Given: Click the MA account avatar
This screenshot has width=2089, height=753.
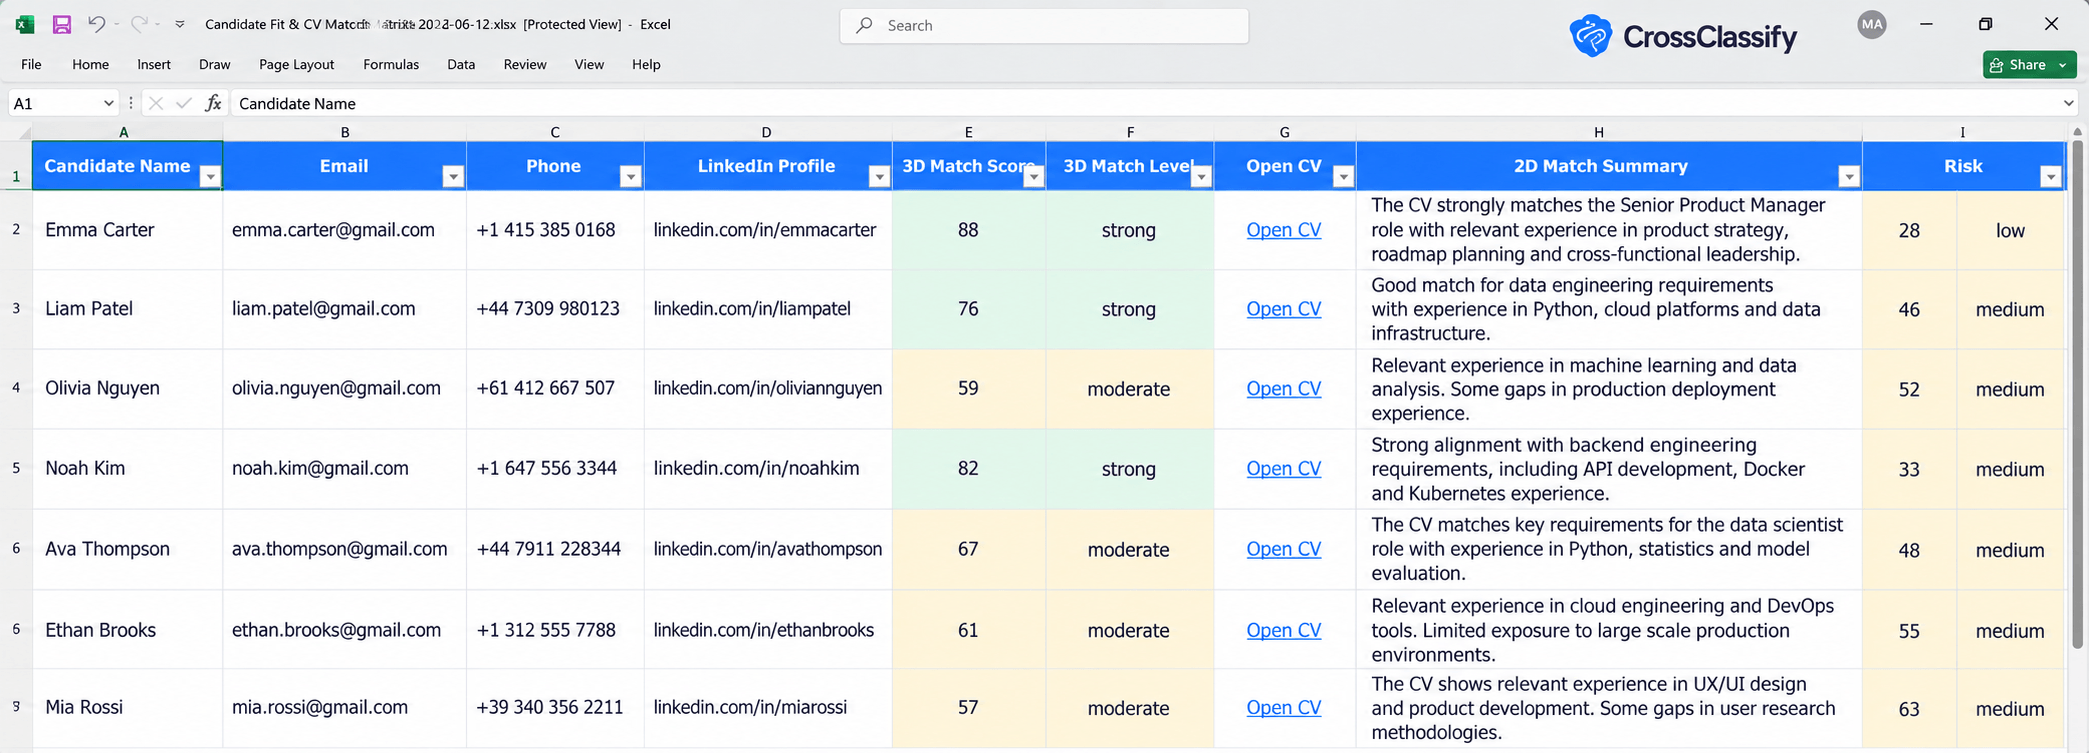Looking at the screenshot, I should (x=1872, y=25).
